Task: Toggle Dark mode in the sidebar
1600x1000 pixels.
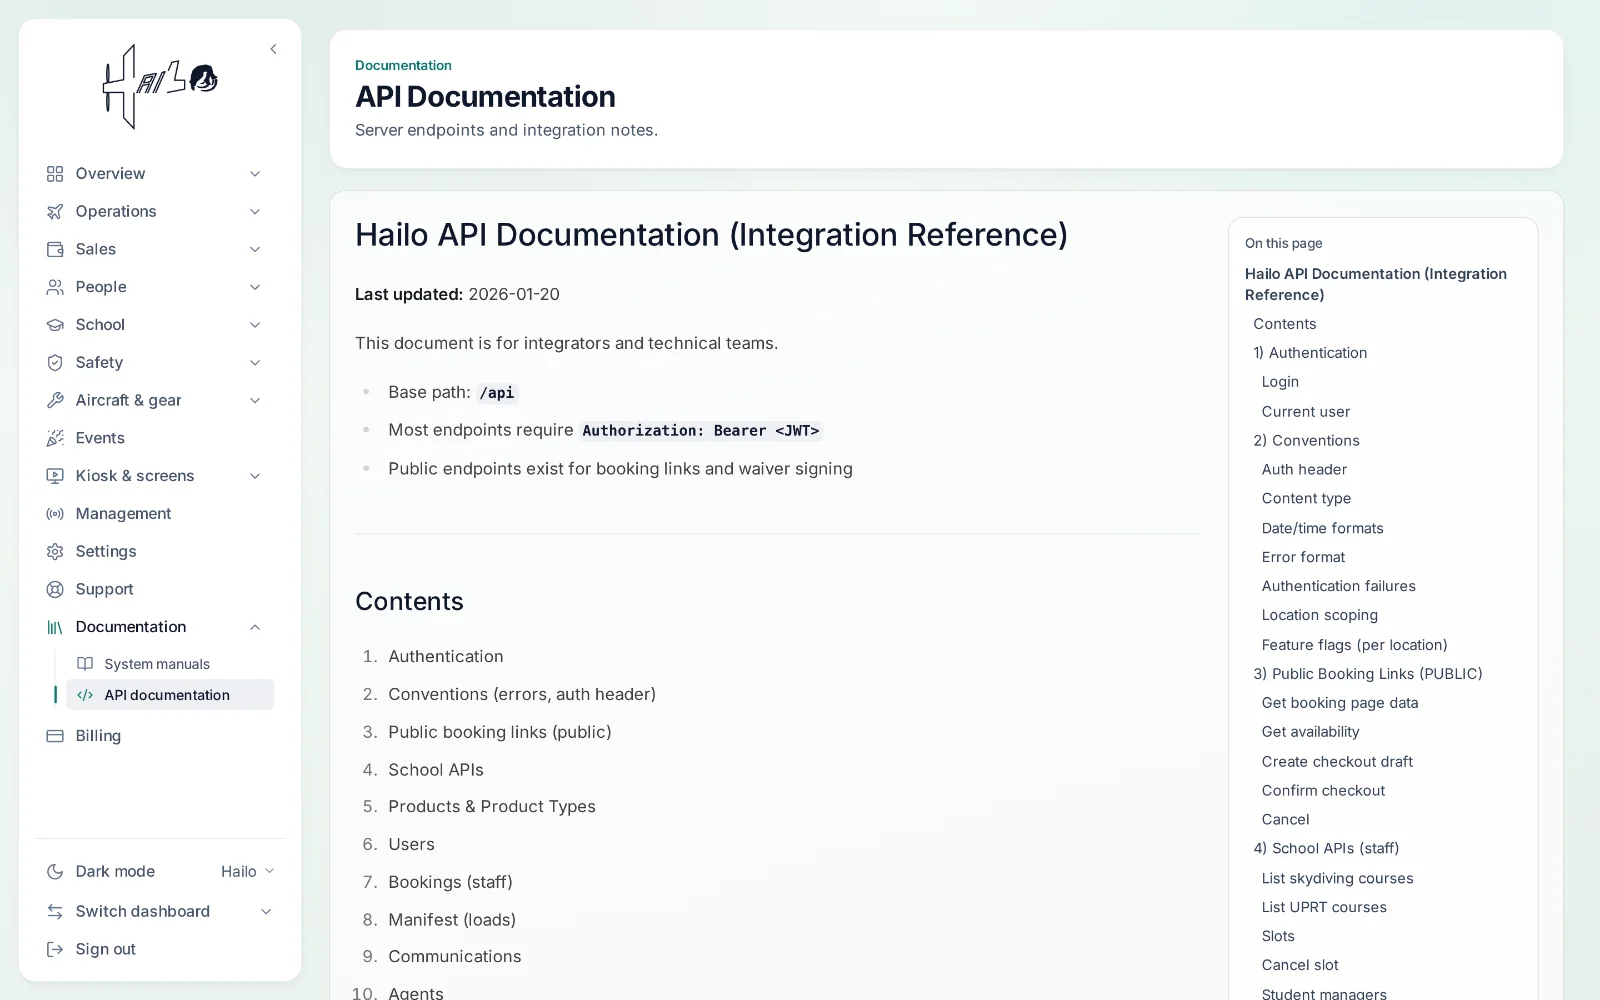Action: 115,871
